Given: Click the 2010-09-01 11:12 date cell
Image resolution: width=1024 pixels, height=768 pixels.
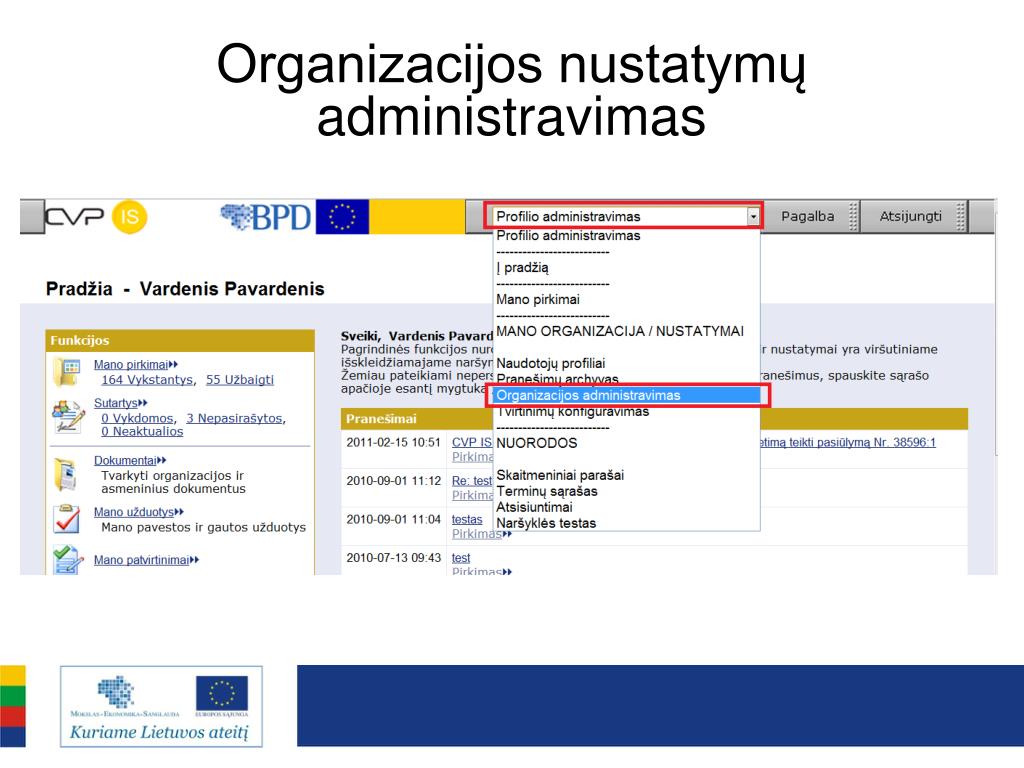Looking at the screenshot, I should [393, 481].
